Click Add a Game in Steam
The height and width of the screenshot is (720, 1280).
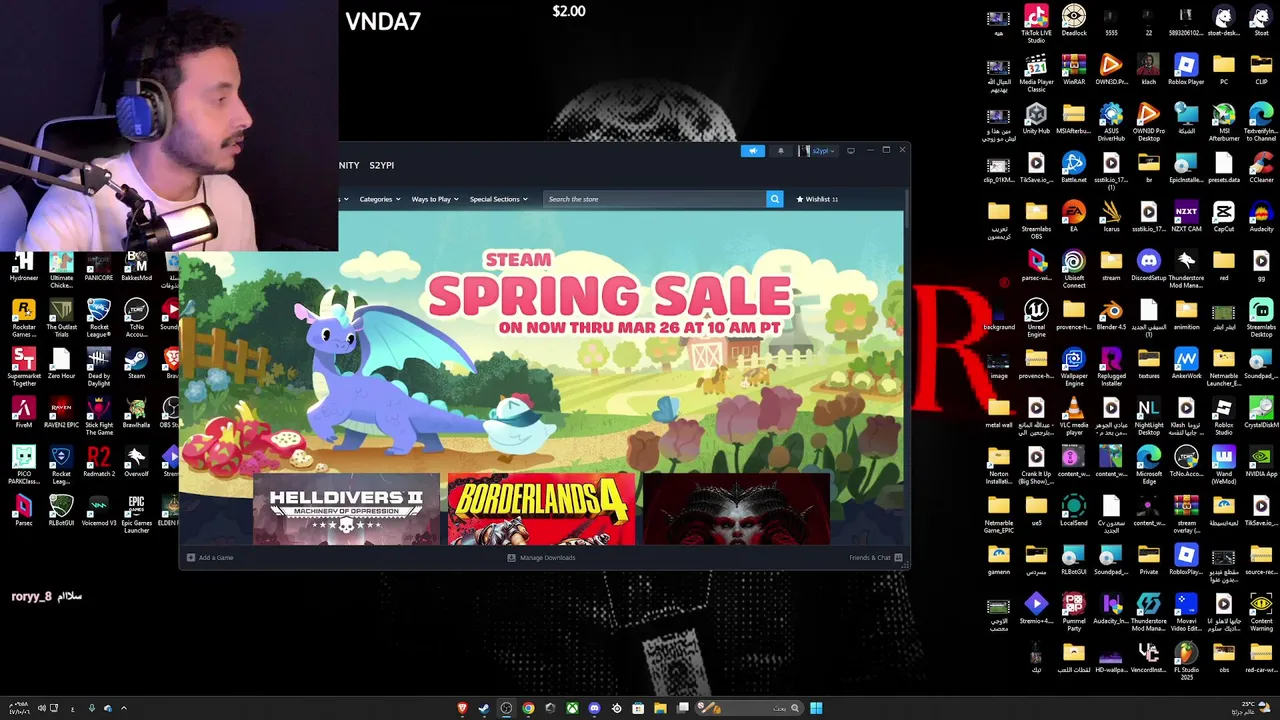click(x=210, y=557)
